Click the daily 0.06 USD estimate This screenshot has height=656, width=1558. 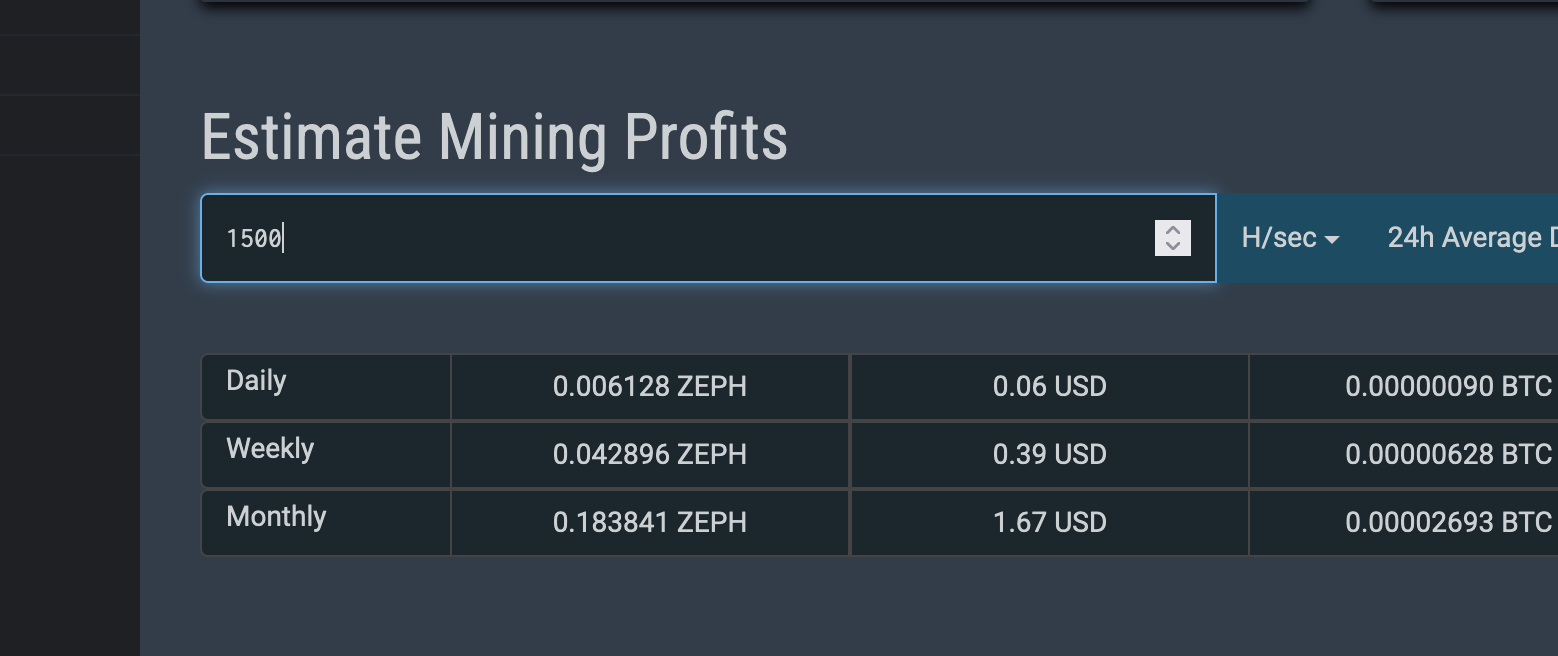(x=1050, y=387)
